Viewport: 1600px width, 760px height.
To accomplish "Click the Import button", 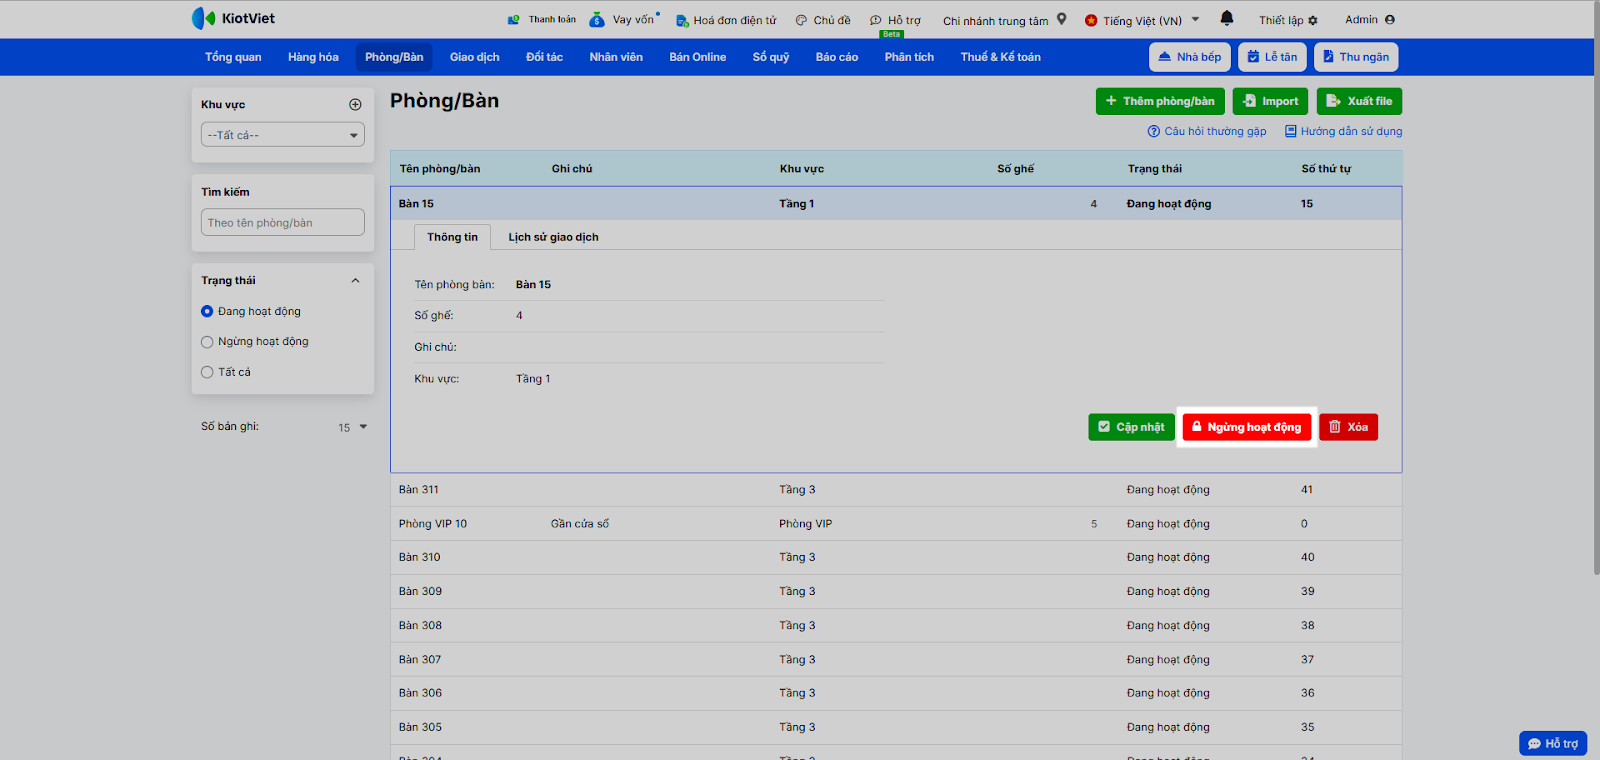I will pos(1270,101).
